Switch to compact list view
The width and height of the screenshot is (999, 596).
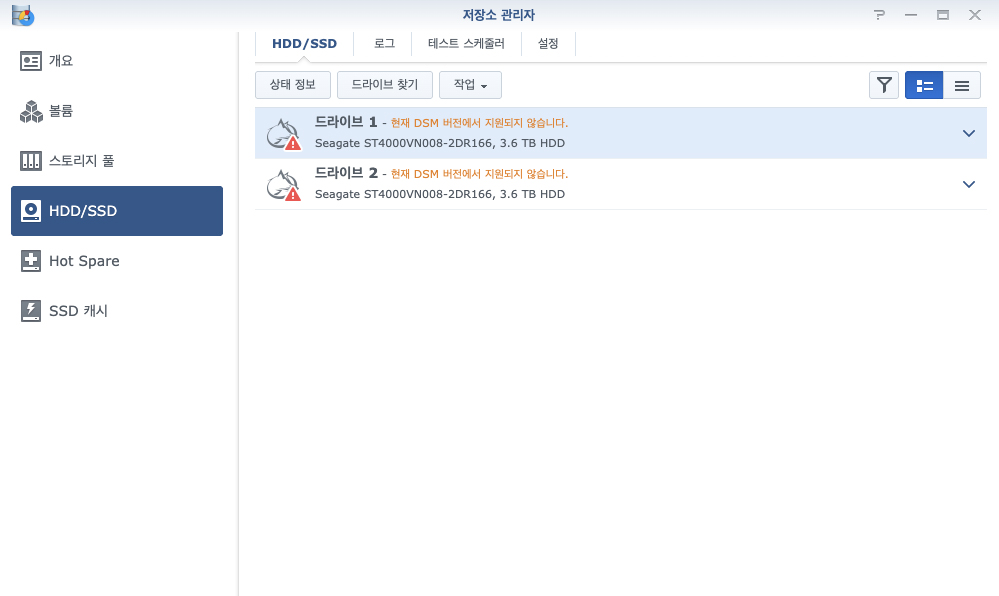962,86
